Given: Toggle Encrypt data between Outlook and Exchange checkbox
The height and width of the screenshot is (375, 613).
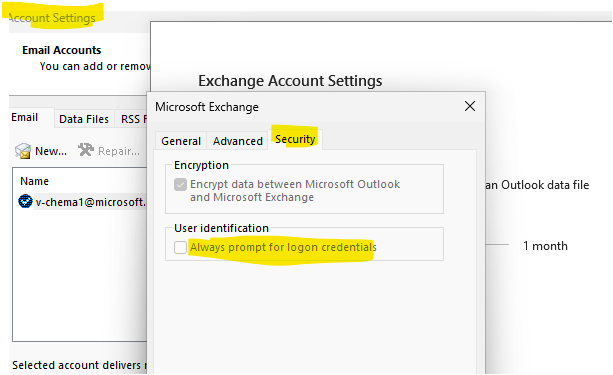Looking at the screenshot, I should pyautogui.click(x=180, y=184).
